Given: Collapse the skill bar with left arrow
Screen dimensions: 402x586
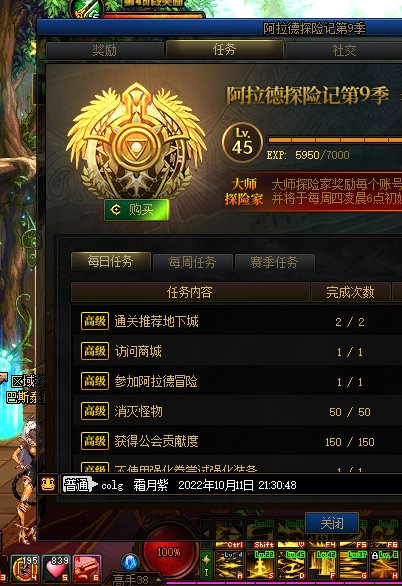Looking at the screenshot, I should tap(206, 533).
